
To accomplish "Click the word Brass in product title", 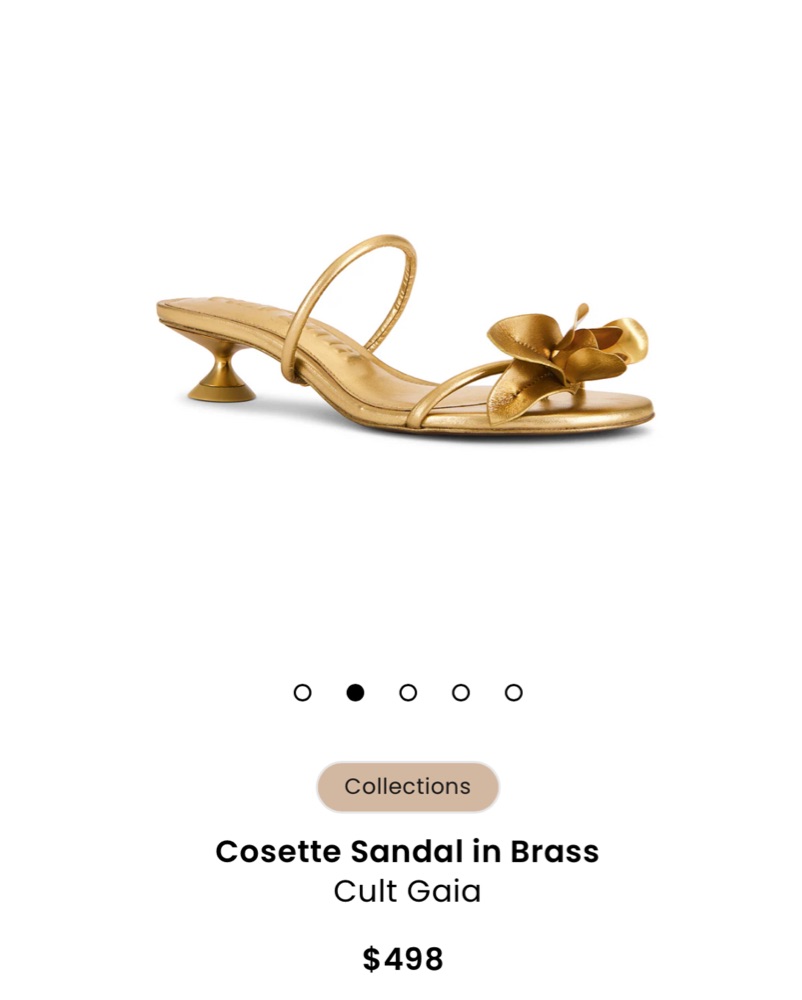I will tap(555, 851).
